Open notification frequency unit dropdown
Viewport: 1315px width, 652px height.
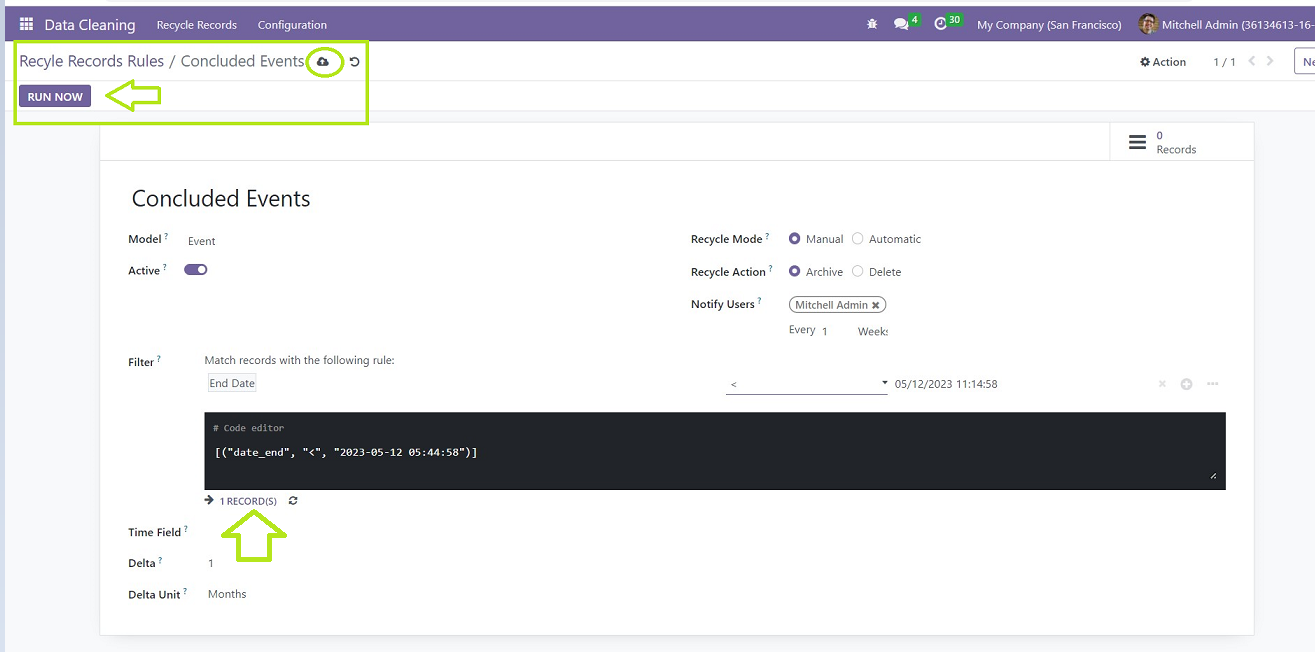point(873,331)
